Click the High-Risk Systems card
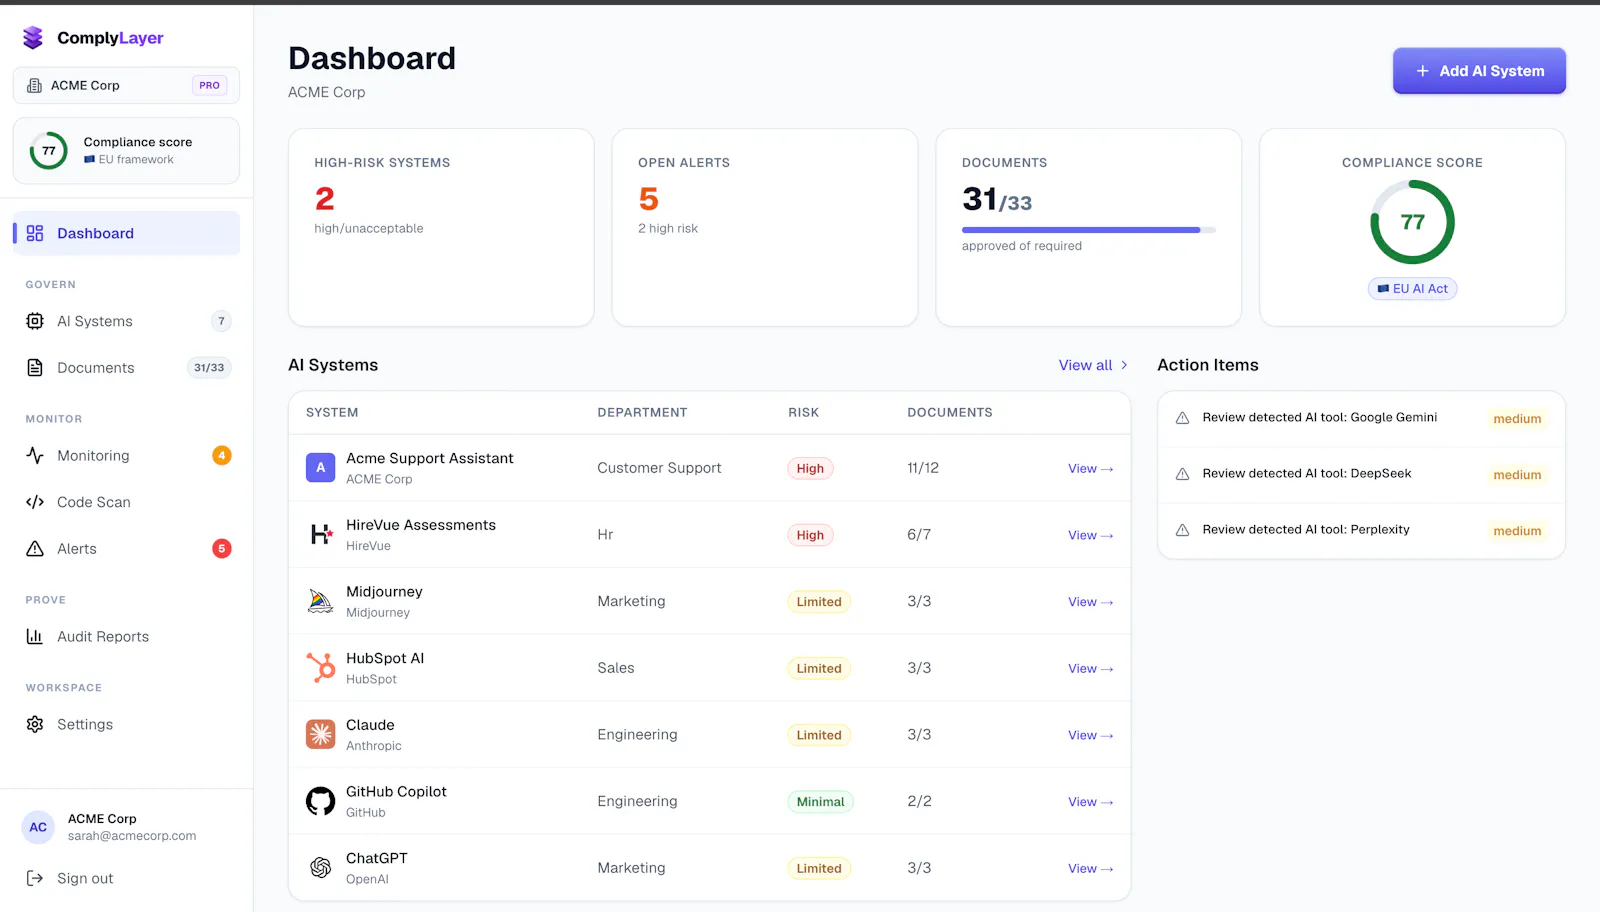Screen dimensions: 1600x912 pyautogui.click(x=441, y=227)
